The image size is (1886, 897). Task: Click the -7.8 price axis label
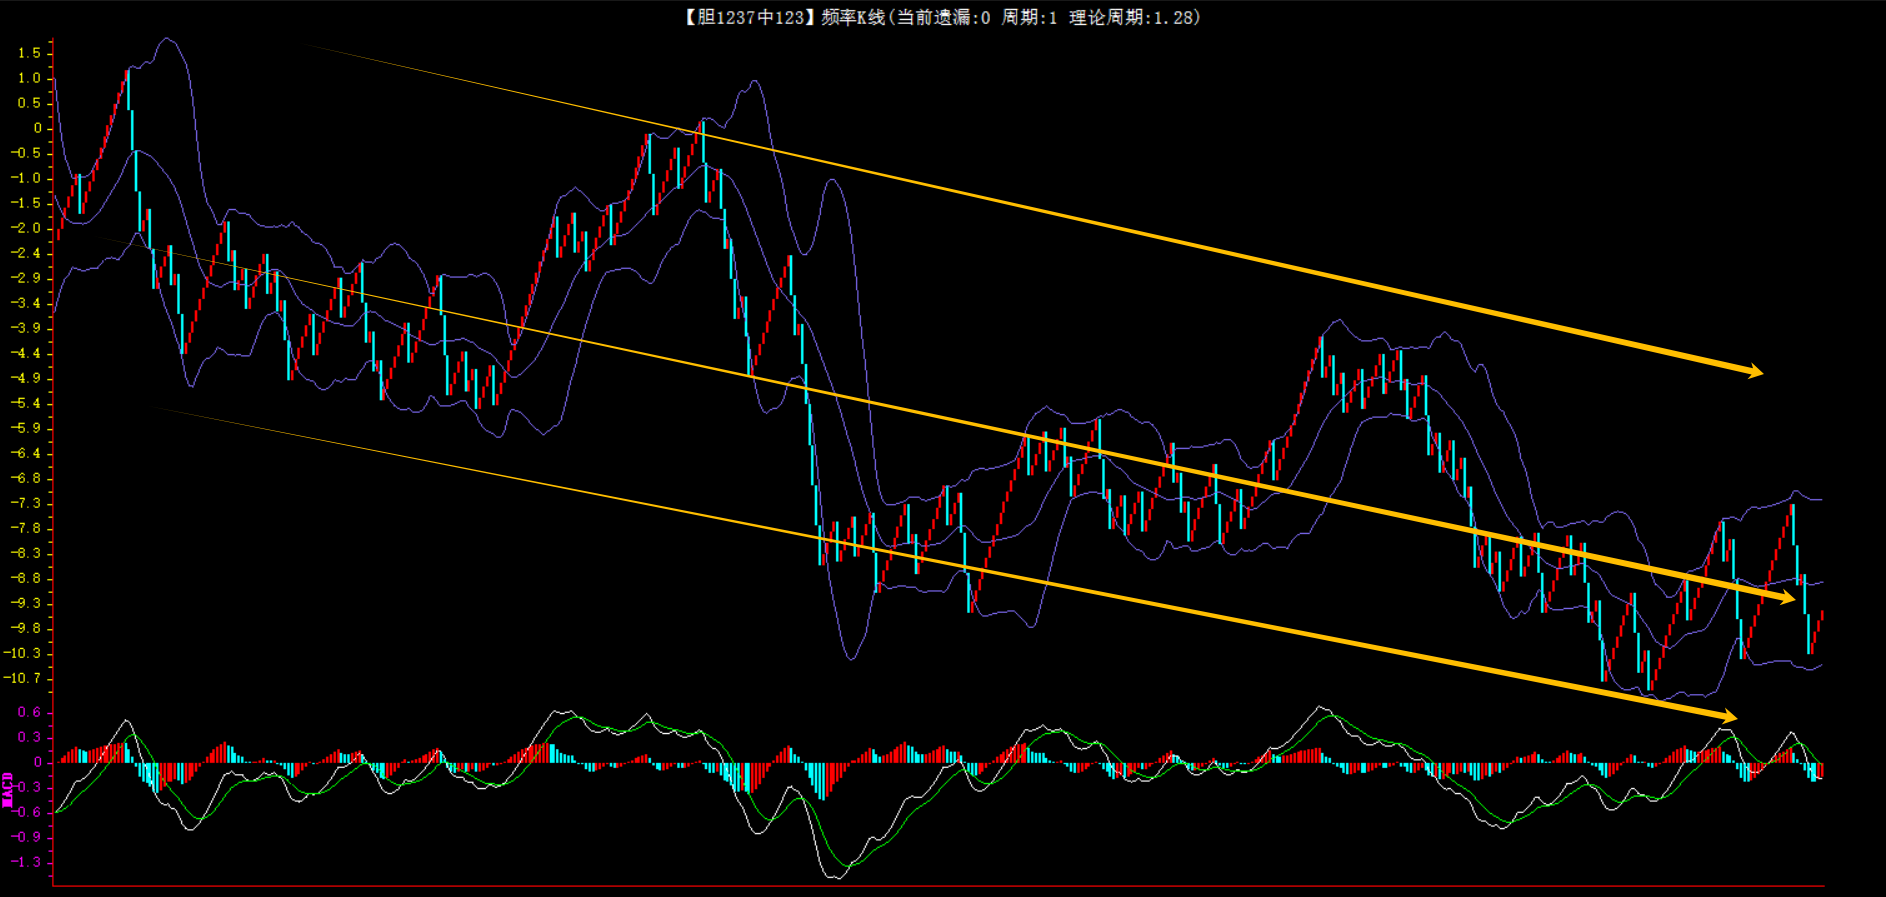26,528
